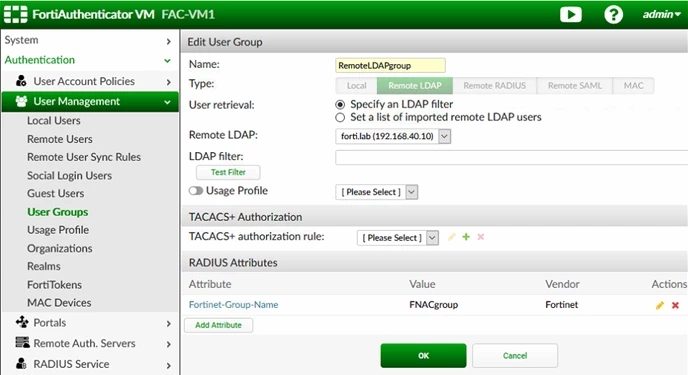The height and width of the screenshot is (375, 688).
Task: Click the Fortinet vendor cell
Action: tap(562, 305)
